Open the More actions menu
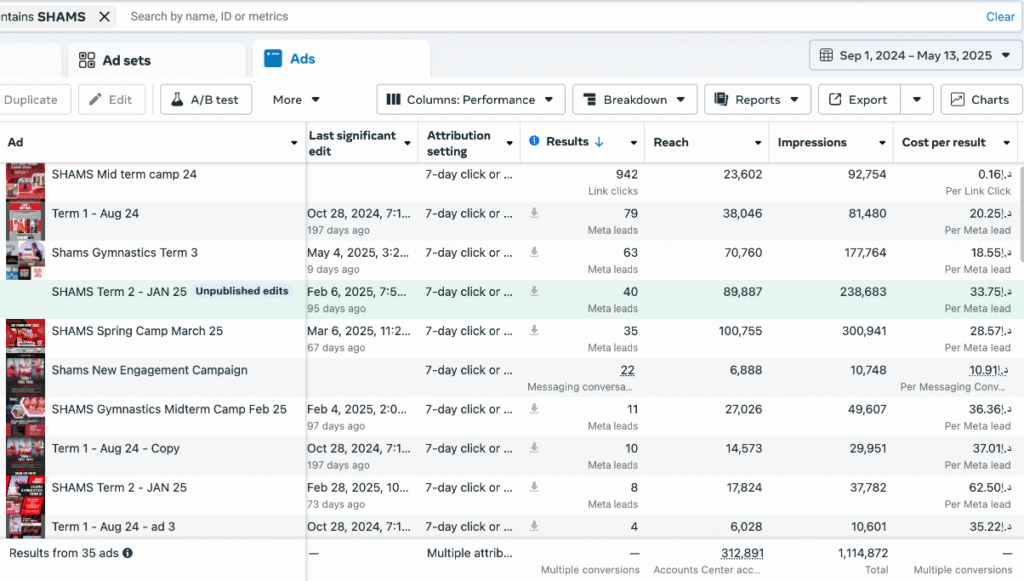The image size is (1024, 581). point(296,100)
